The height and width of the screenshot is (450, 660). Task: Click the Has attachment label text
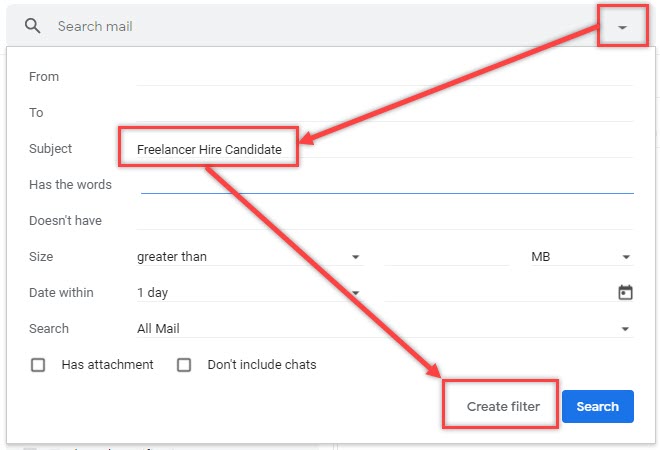pos(107,365)
